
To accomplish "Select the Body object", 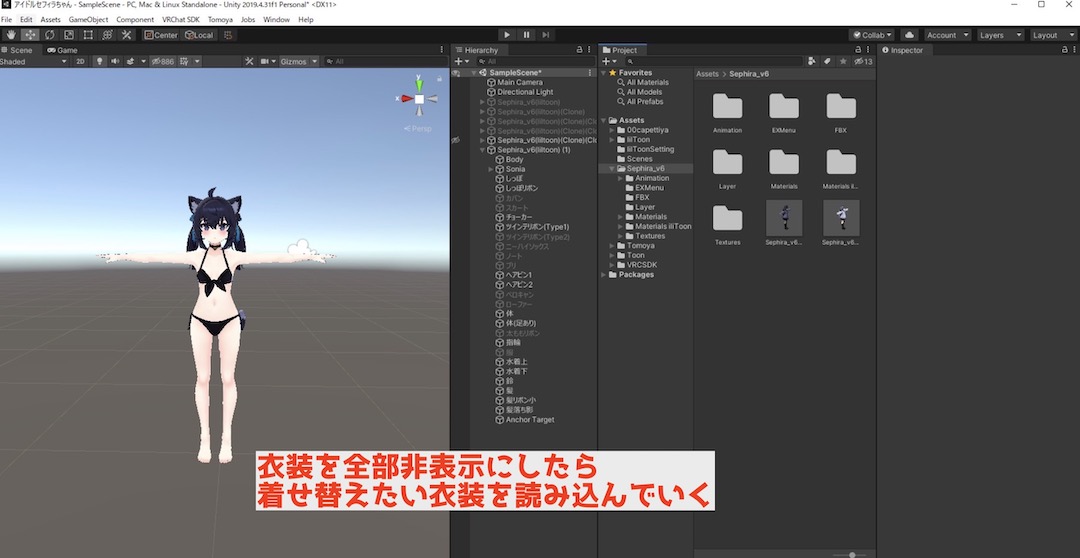I will coord(514,159).
